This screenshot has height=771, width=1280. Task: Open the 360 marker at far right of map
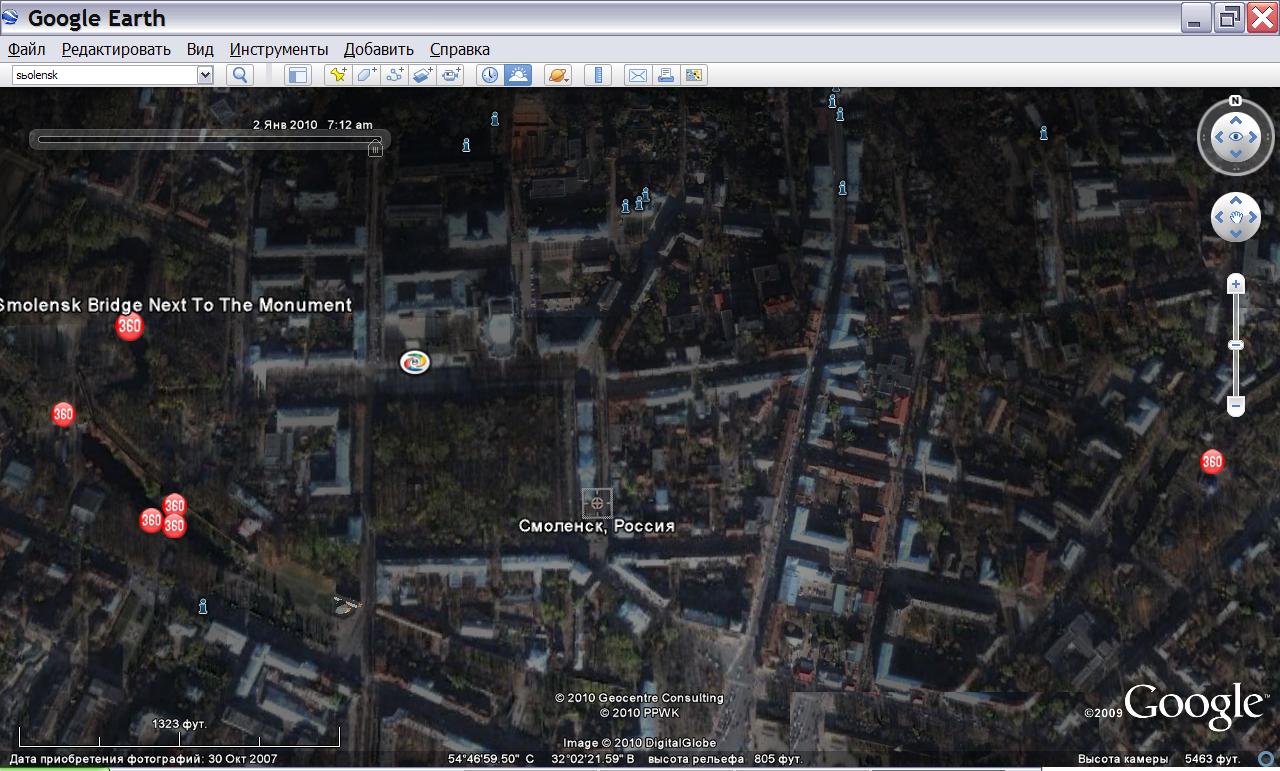coord(1212,461)
